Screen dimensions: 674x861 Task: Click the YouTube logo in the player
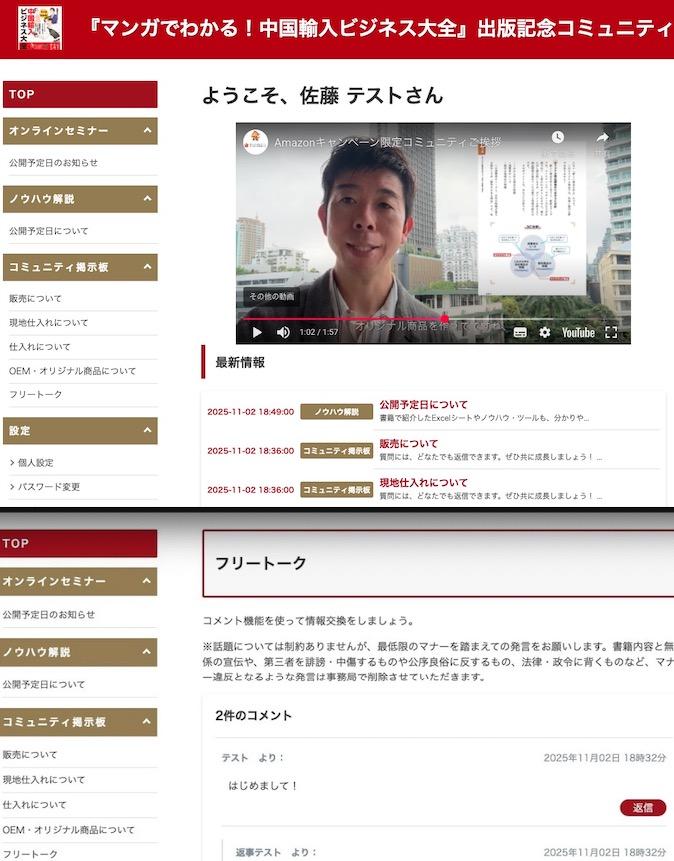coord(578,333)
